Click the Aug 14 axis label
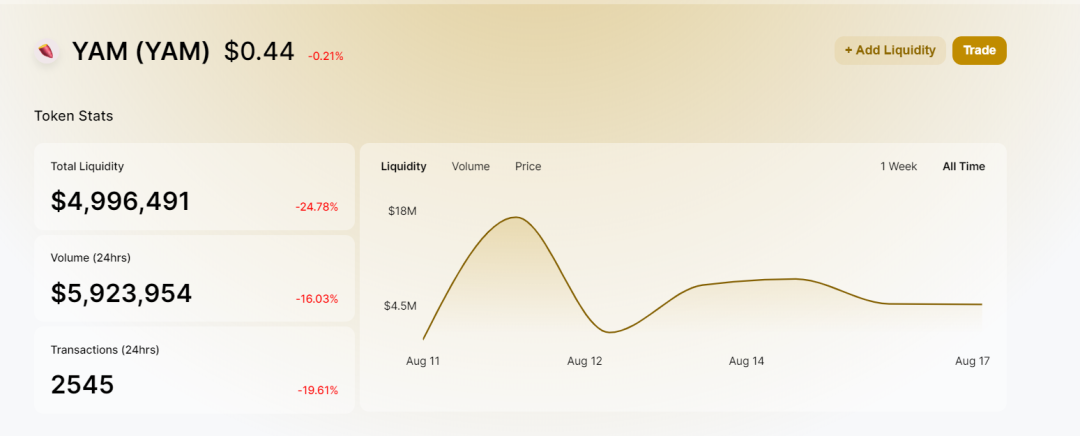 tap(747, 361)
